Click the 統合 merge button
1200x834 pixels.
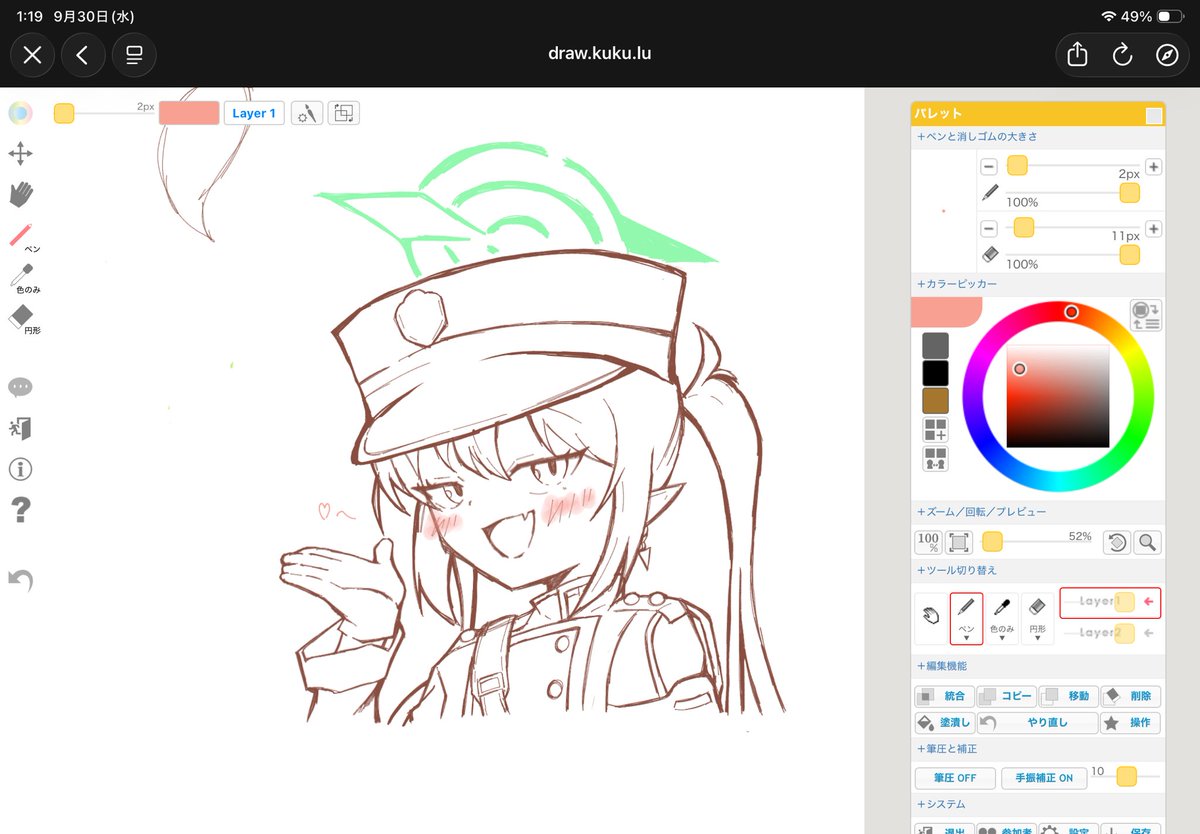point(943,696)
